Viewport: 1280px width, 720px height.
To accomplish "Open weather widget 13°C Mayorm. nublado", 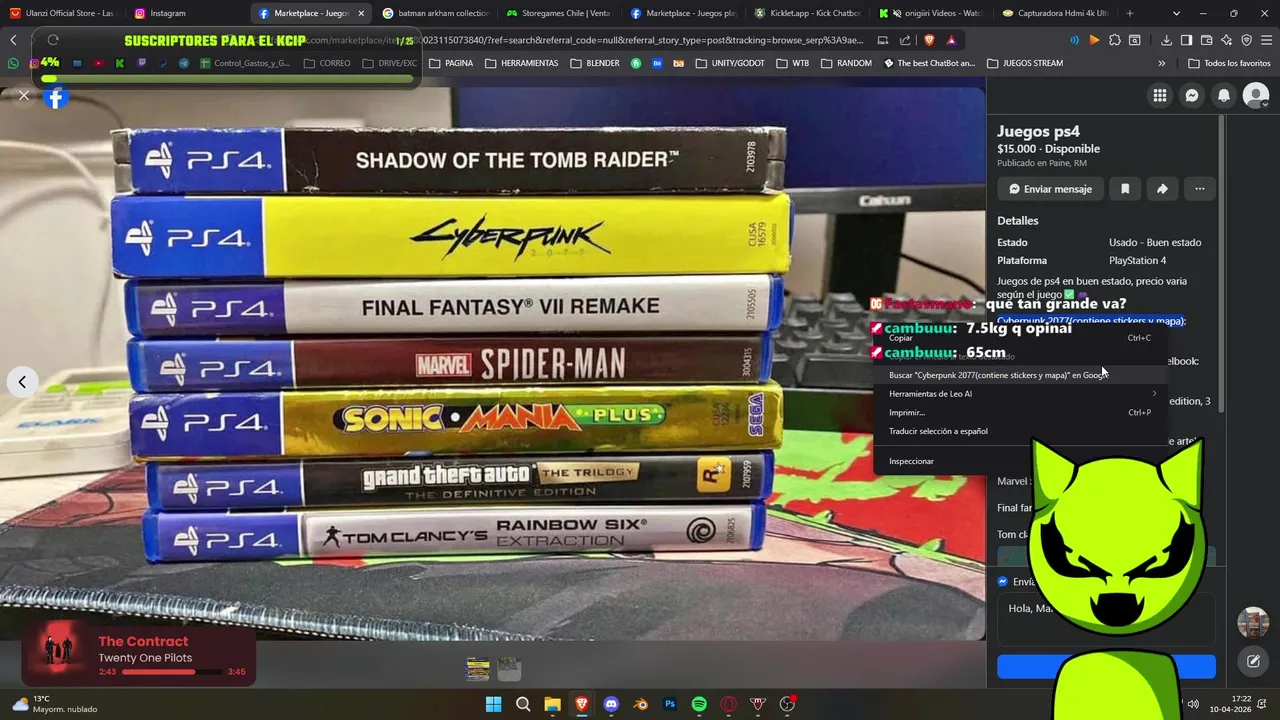I will [x=55, y=704].
